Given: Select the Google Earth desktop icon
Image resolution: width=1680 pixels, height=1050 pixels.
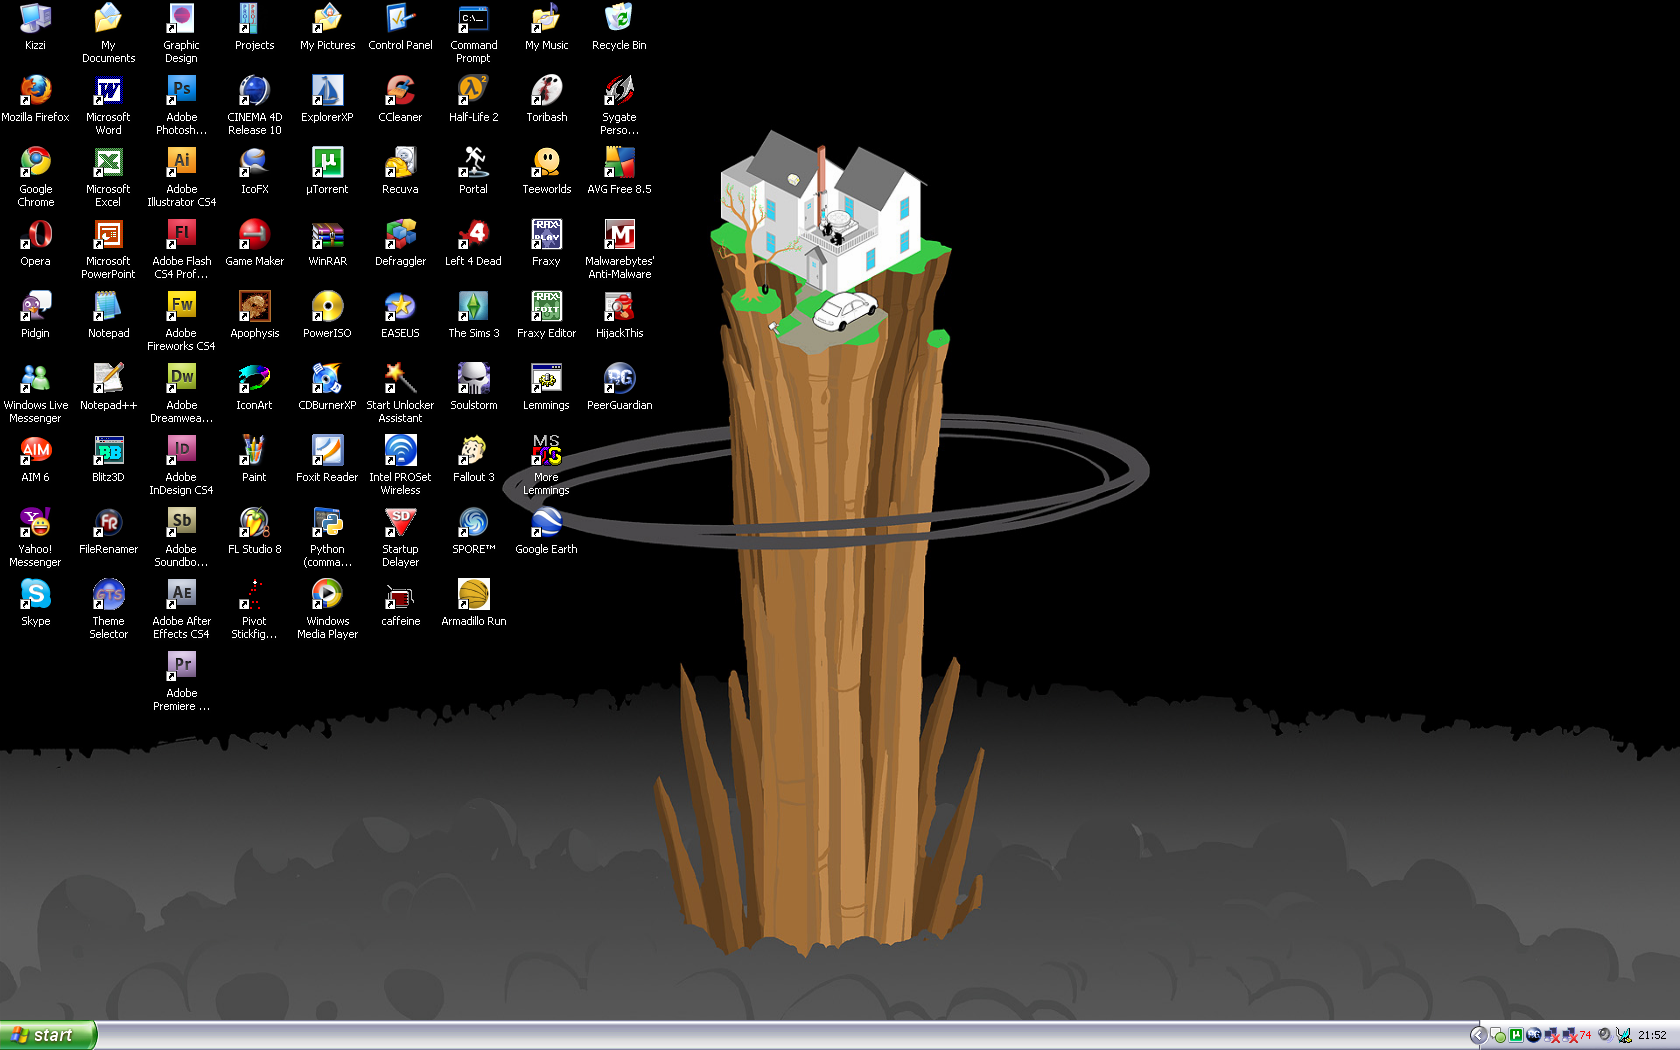Looking at the screenshot, I should [x=546, y=524].
